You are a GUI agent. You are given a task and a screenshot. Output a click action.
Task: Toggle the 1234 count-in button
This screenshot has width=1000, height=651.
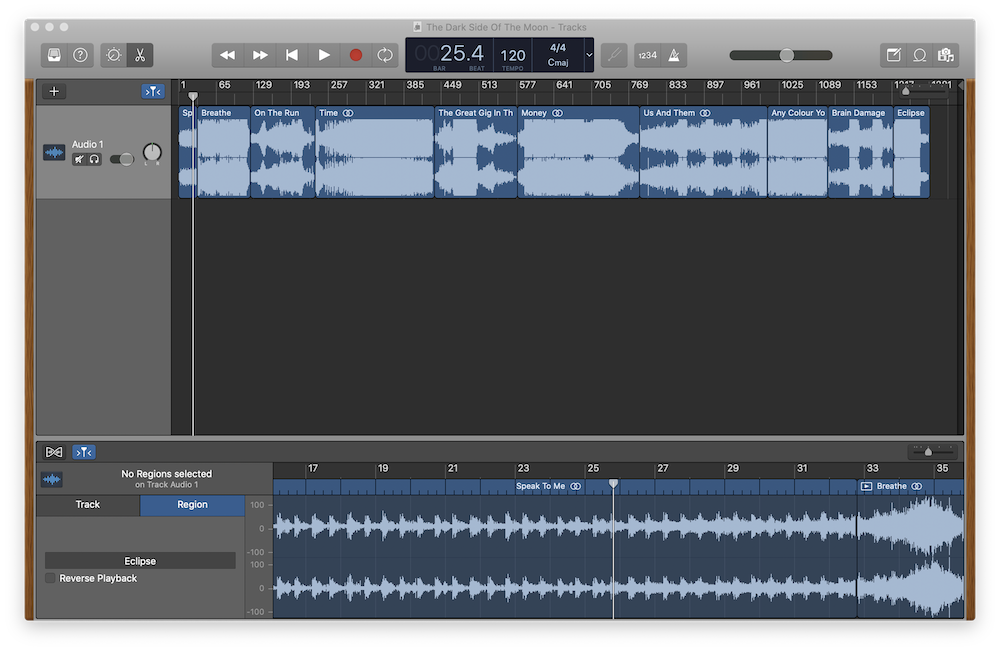[647, 55]
